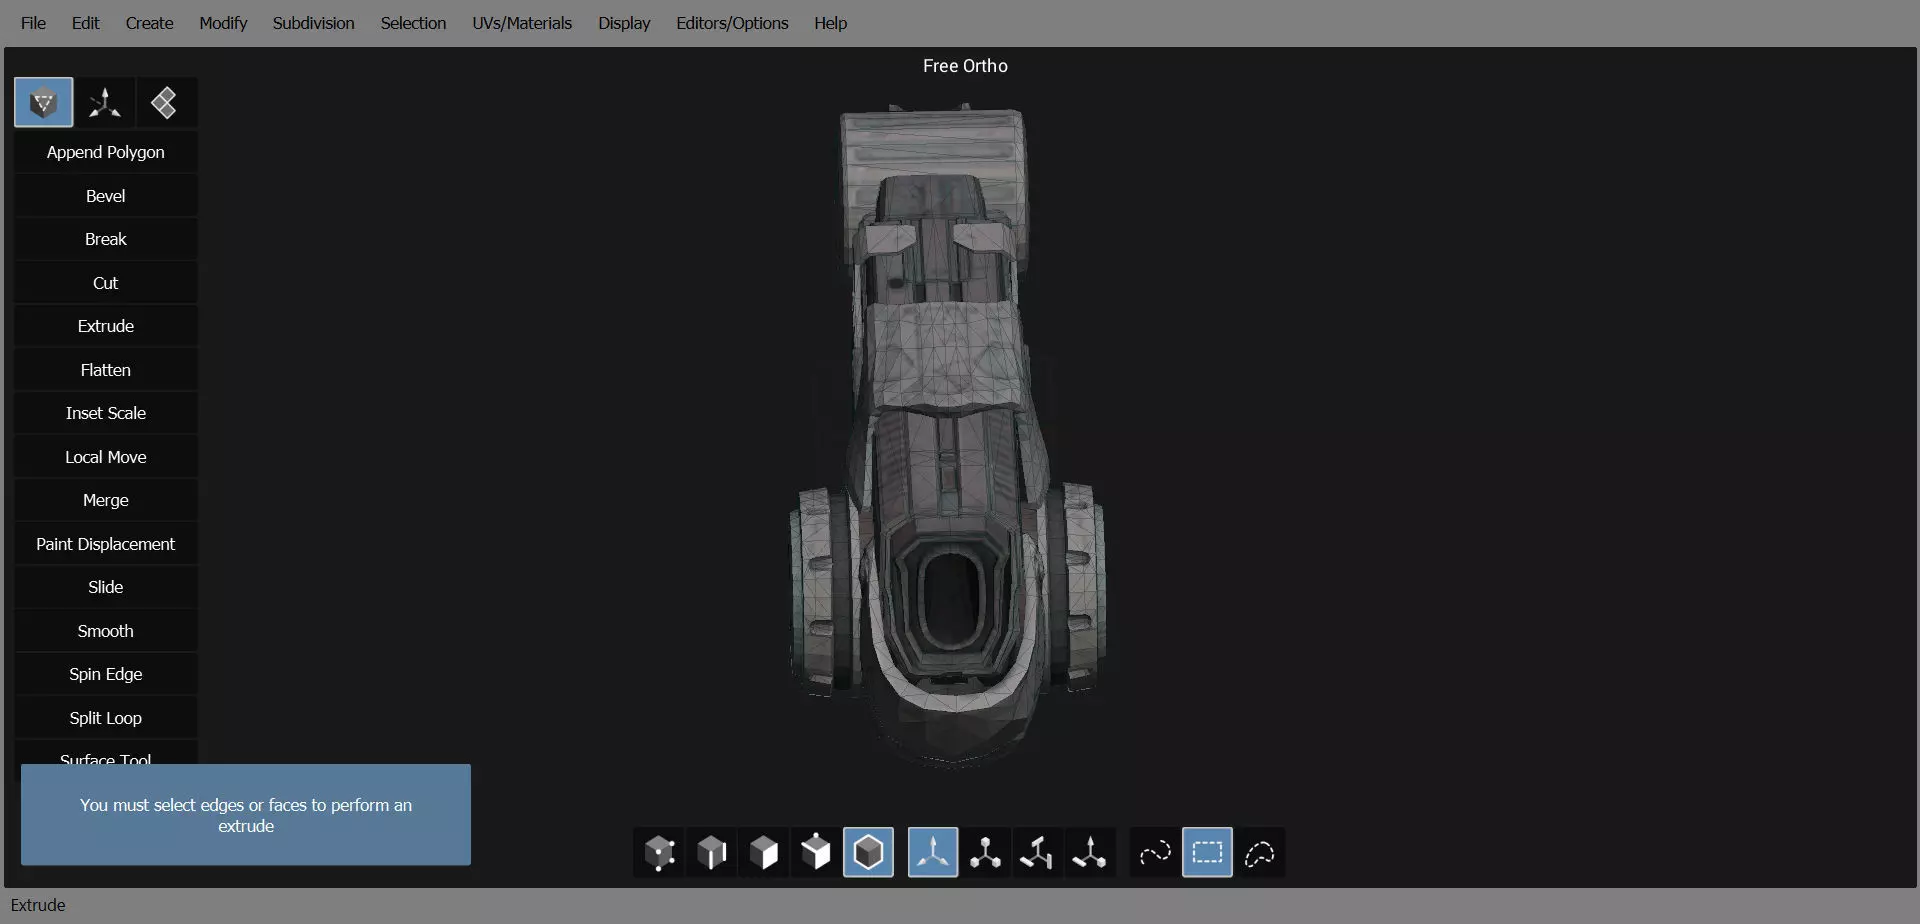This screenshot has height=924, width=1920.
Task: Open the Editors/Options menu
Action: tap(732, 23)
